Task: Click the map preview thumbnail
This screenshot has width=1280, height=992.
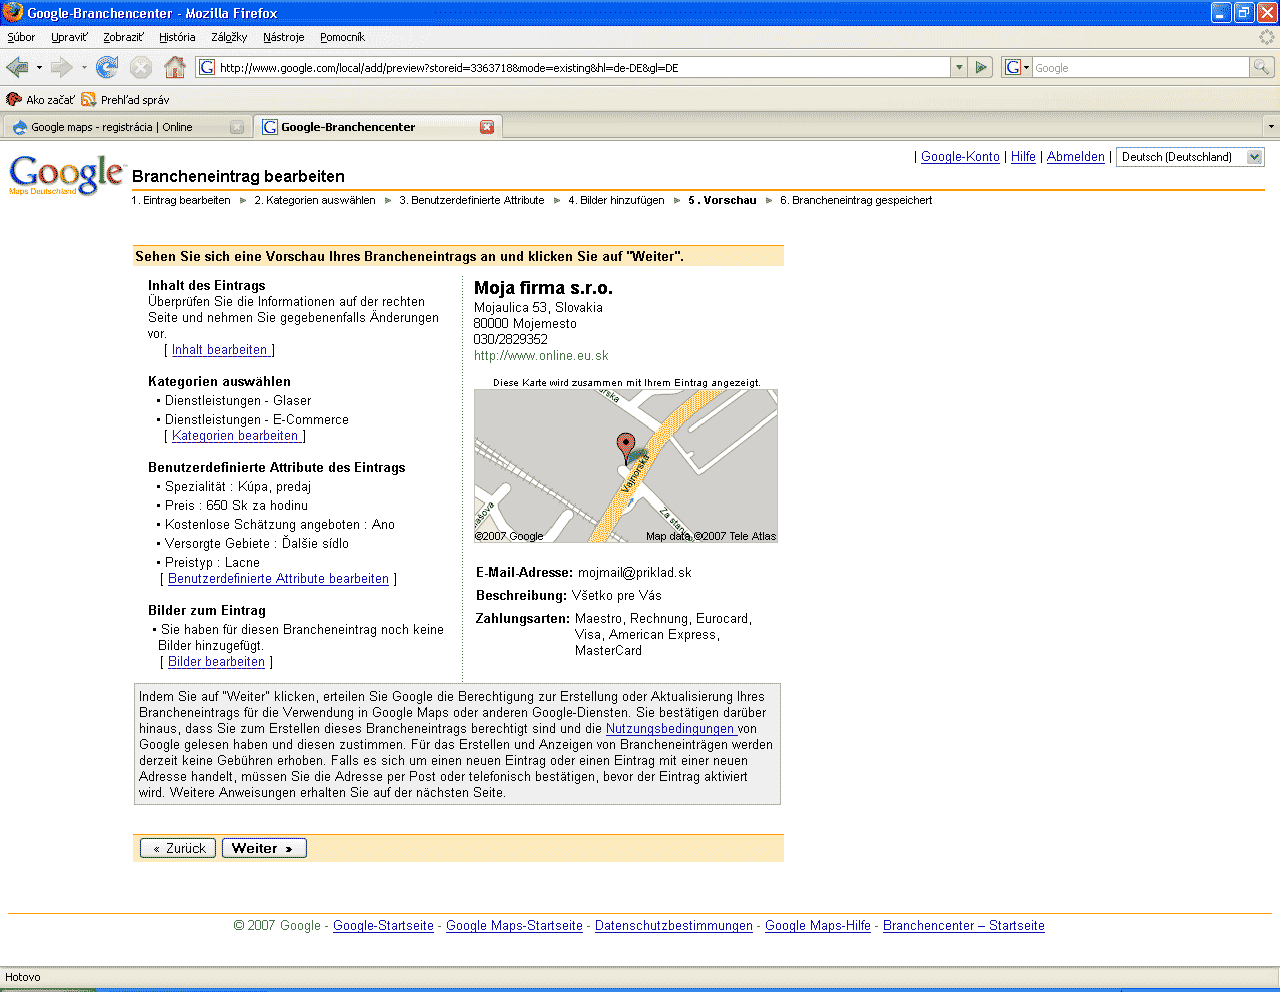Action: 626,466
